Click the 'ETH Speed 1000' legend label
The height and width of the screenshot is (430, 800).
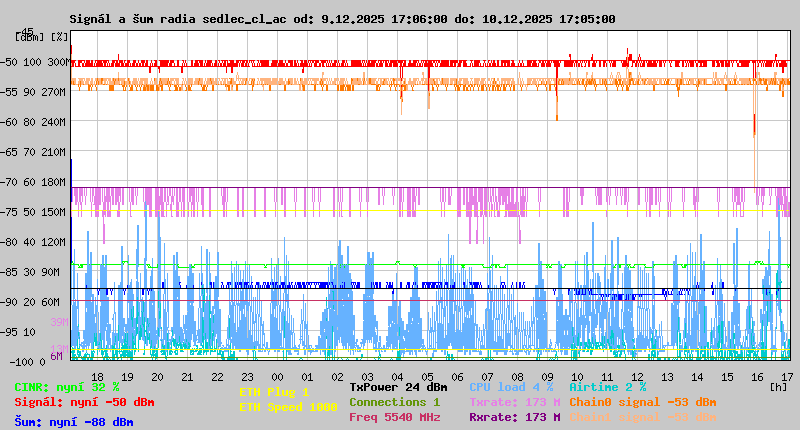click(x=288, y=407)
